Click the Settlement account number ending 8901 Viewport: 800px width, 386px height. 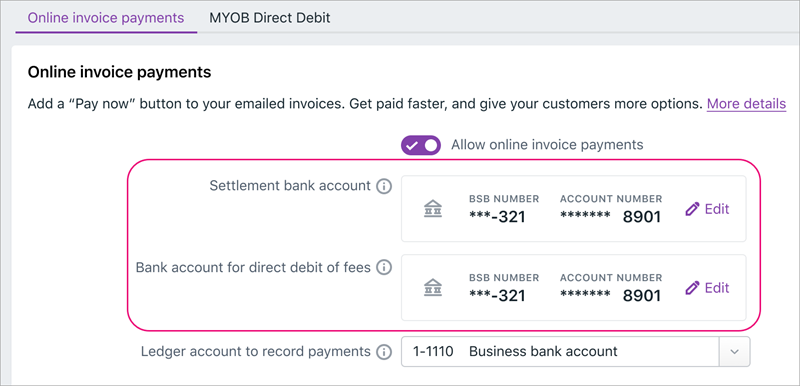(610, 217)
